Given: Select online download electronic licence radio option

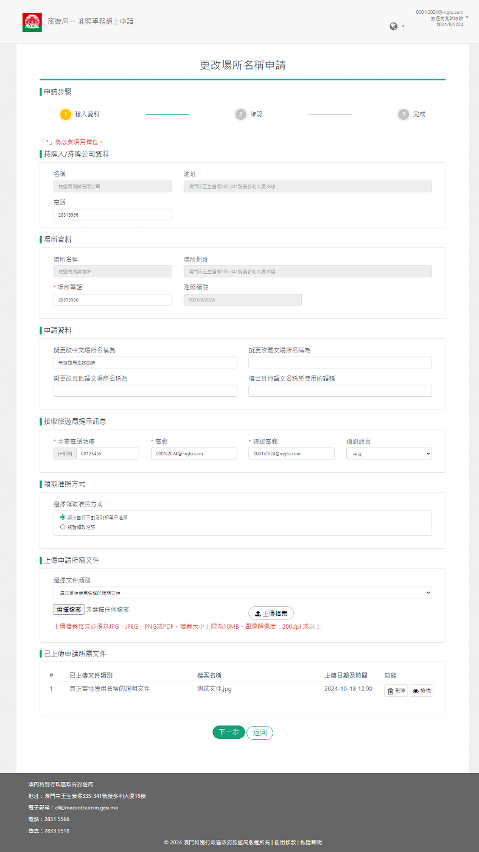Looking at the screenshot, I should coord(62,518).
